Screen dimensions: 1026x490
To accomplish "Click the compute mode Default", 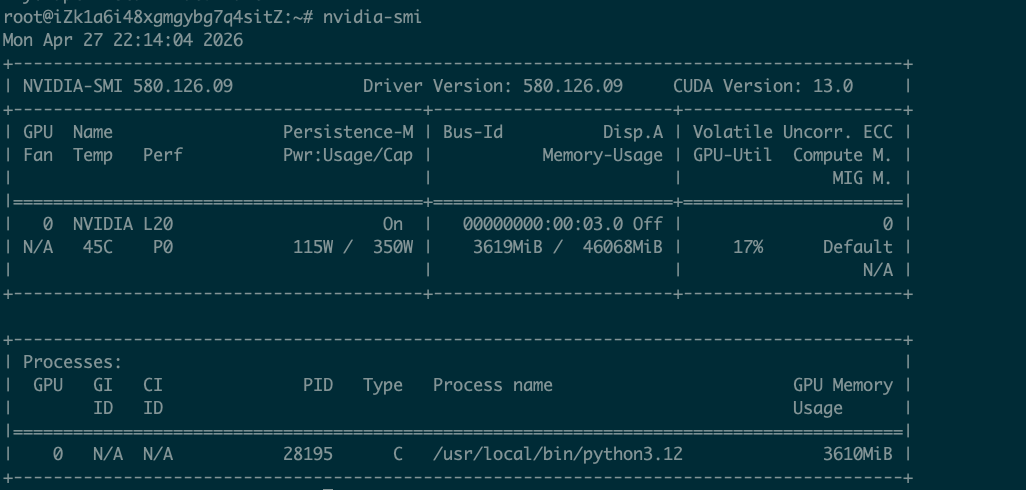I will pos(858,247).
